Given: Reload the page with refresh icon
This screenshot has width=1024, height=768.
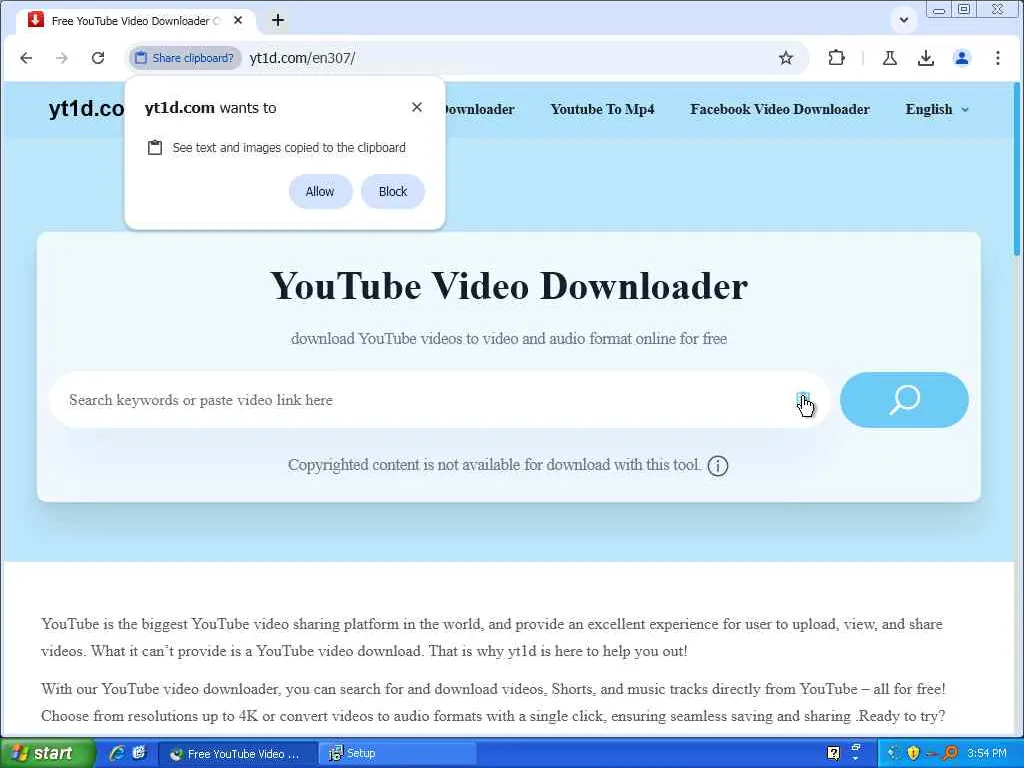Looking at the screenshot, I should 98,58.
